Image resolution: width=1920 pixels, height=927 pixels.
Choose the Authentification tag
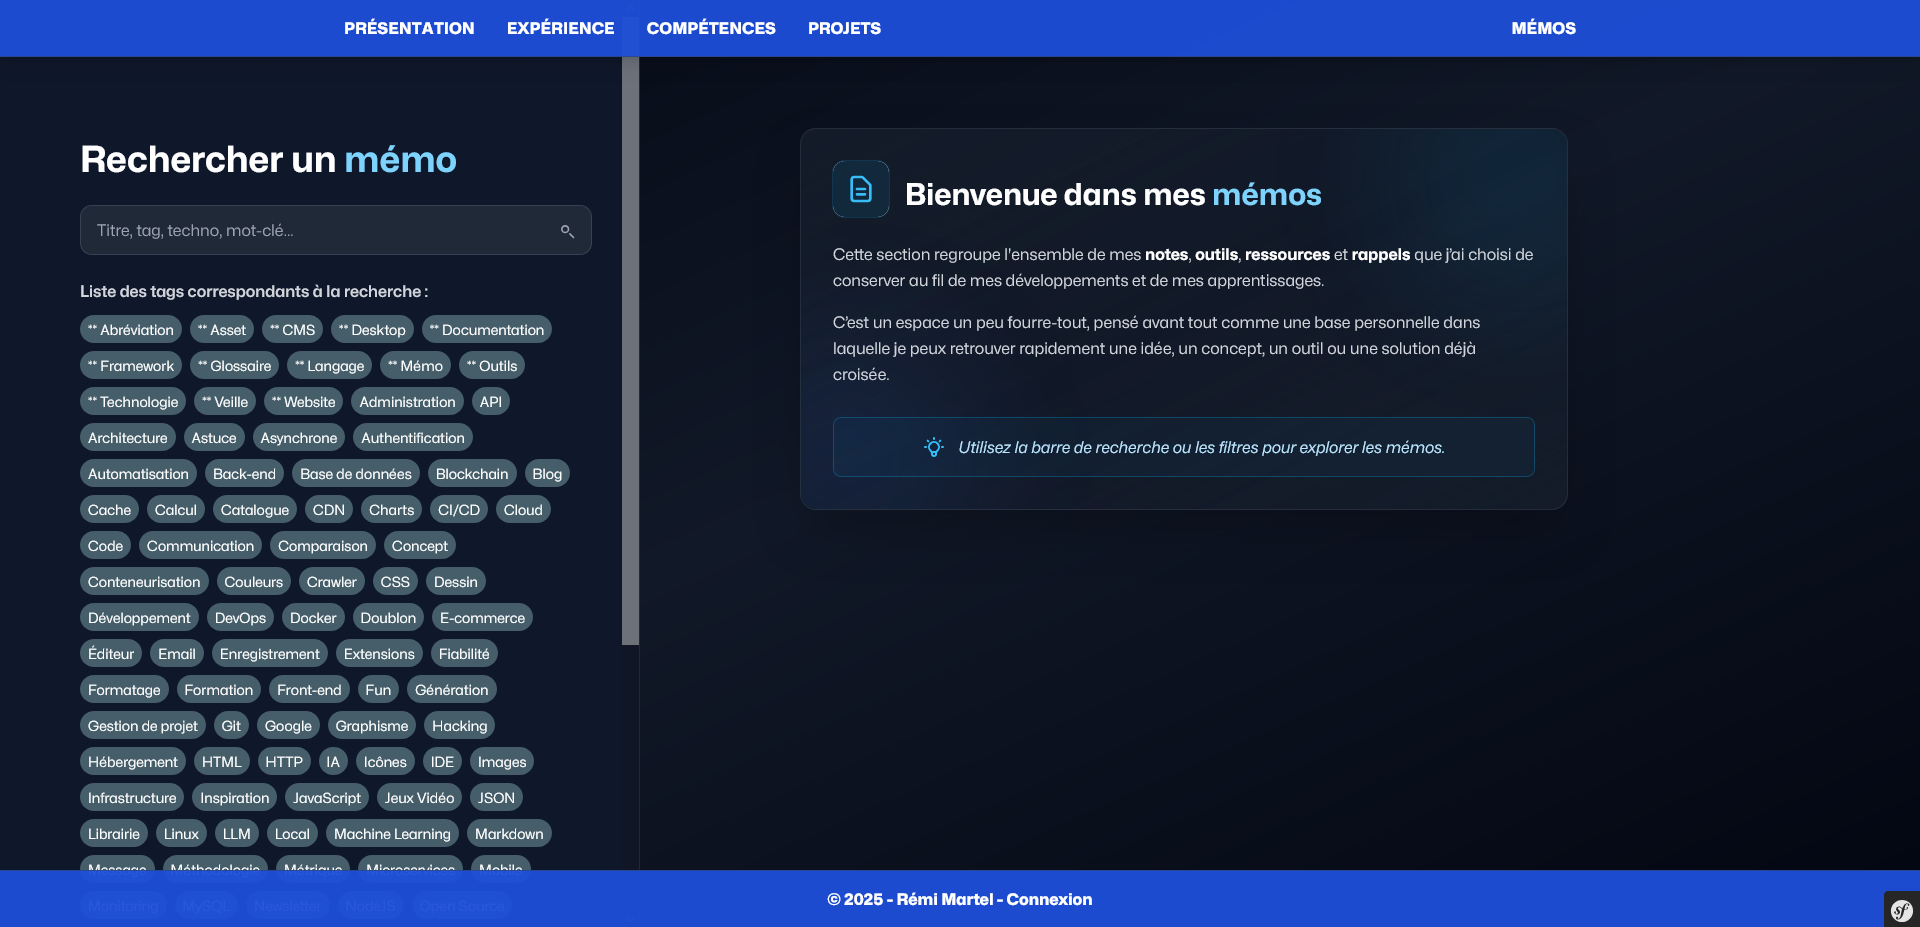pyautogui.click(x=412, y=438)
